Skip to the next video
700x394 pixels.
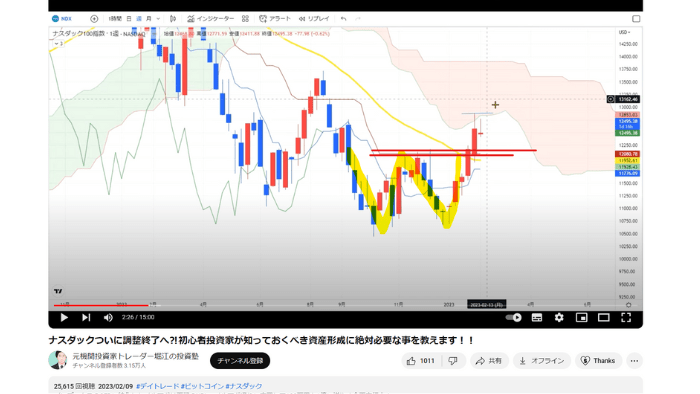(x=86, y=317)
